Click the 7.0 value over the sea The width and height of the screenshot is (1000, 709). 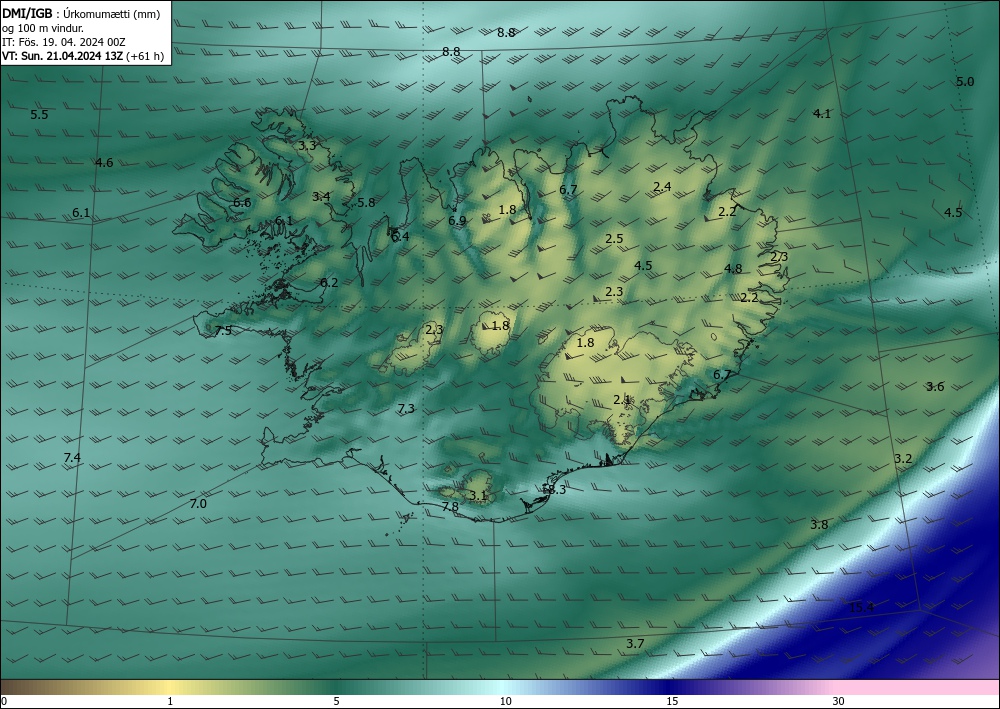pyautogui.click(x=198, y=504)
